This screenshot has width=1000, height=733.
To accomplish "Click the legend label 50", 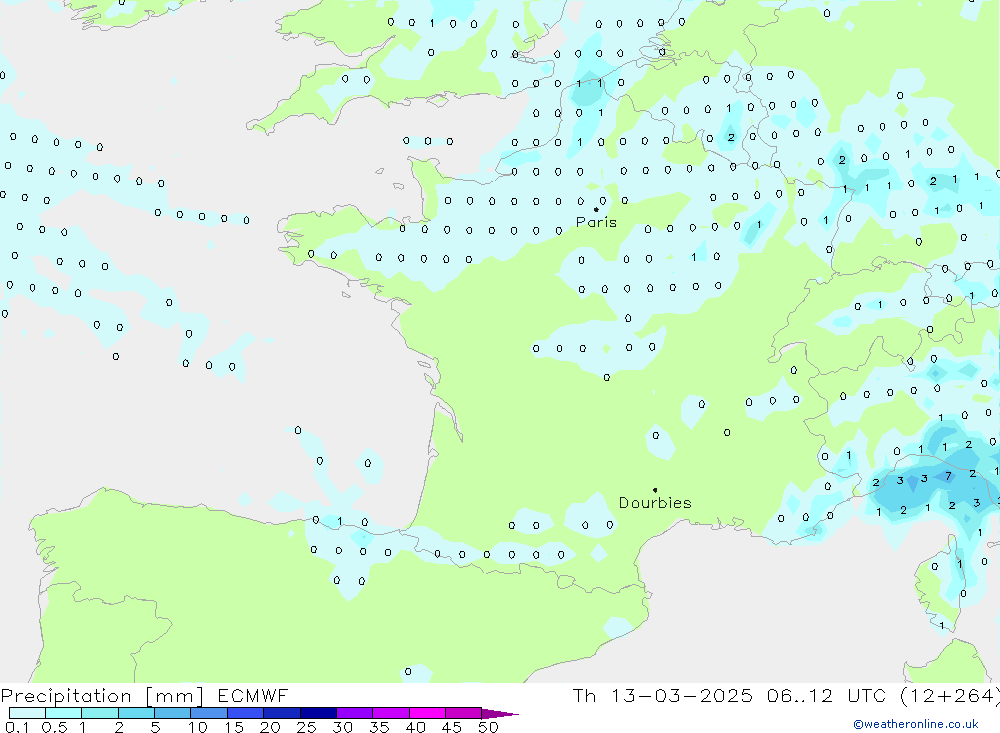I will pyautogui.click(x=488, y=727).
